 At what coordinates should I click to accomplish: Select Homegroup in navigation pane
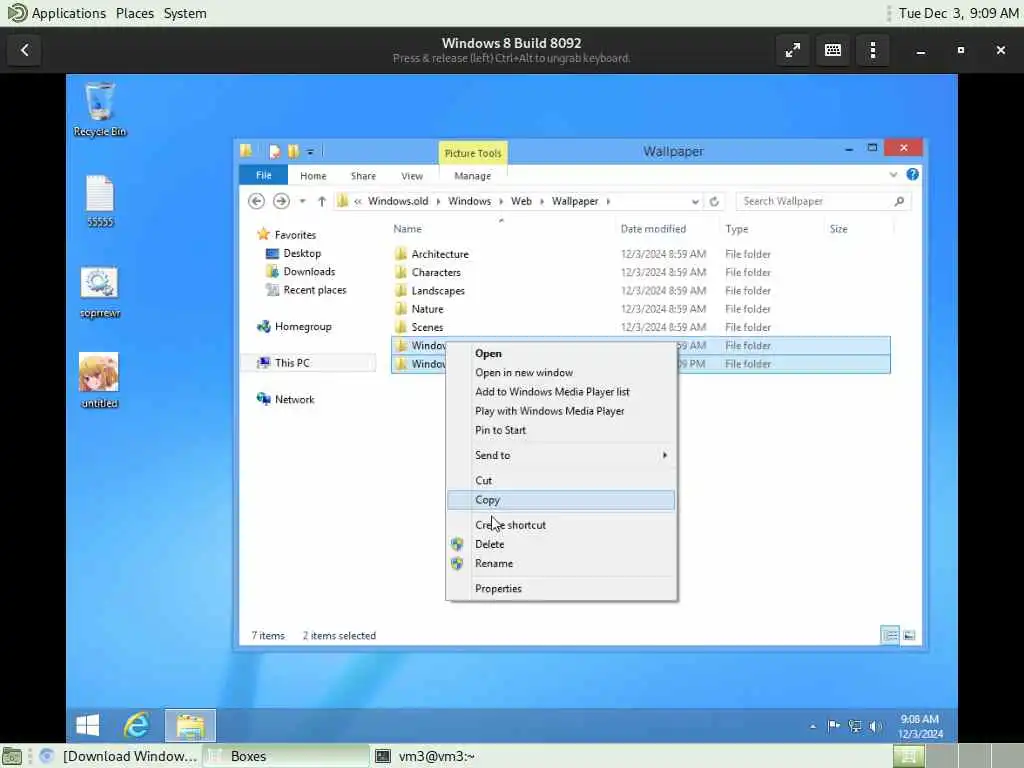[x=295, y=327]
